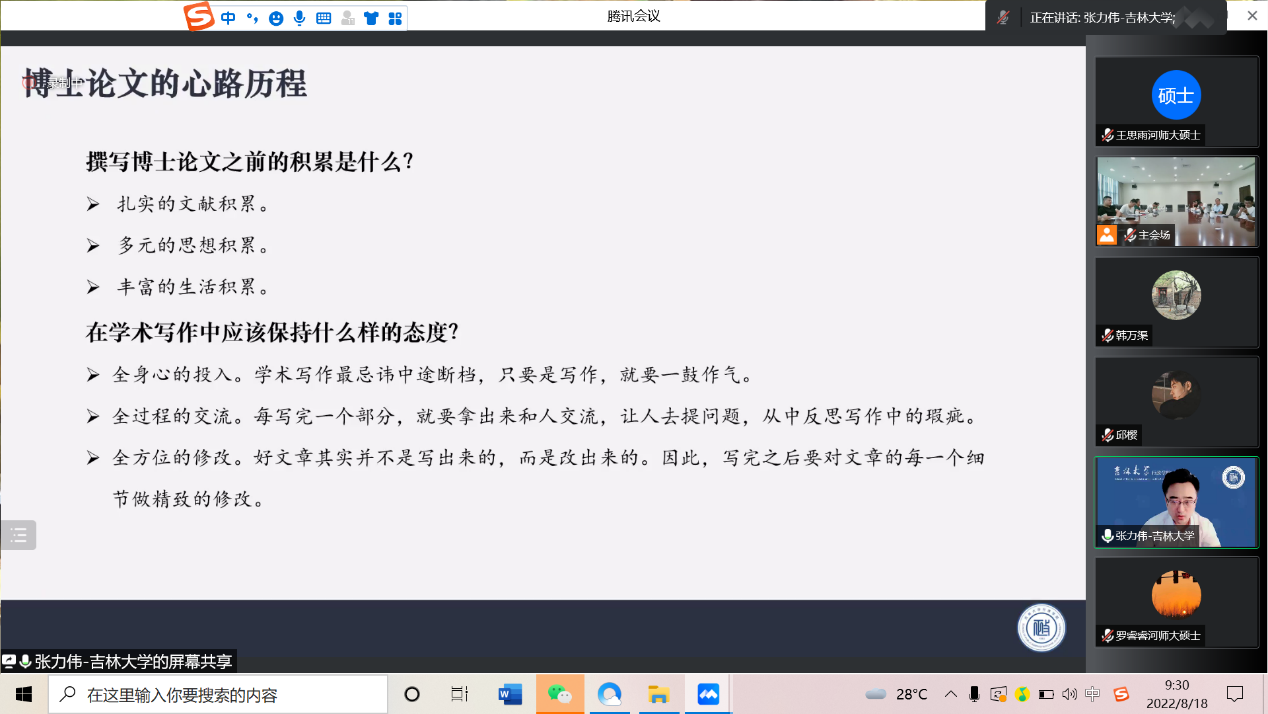Click the Sogou input method logo
1268x714 pixels.
click(199, 17)
